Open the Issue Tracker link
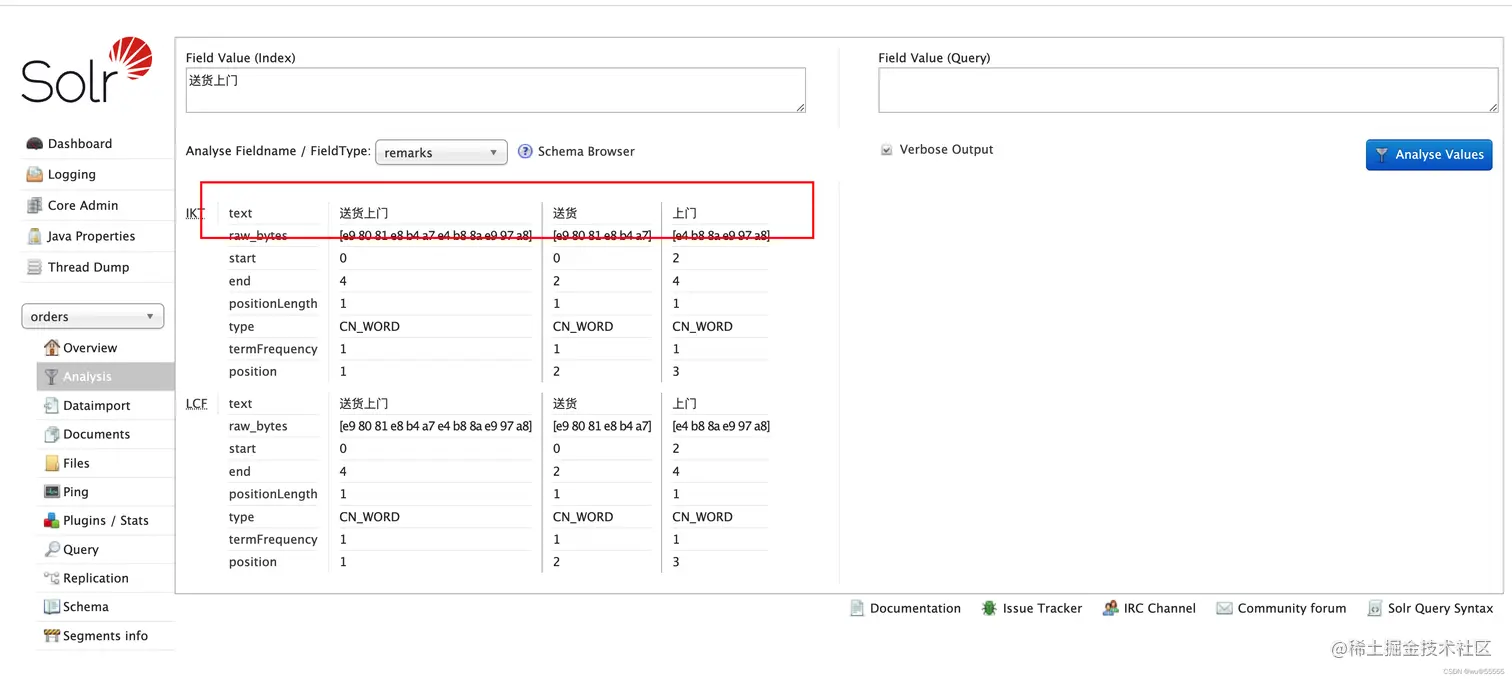Screen dimensions: 1512x679 [1042, 608]
